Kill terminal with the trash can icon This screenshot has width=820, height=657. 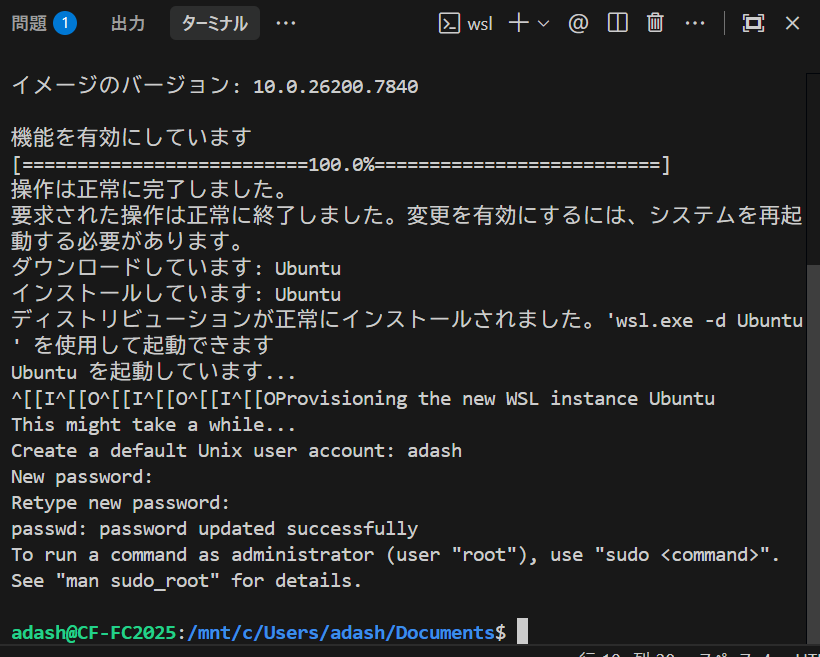(656, 23)
